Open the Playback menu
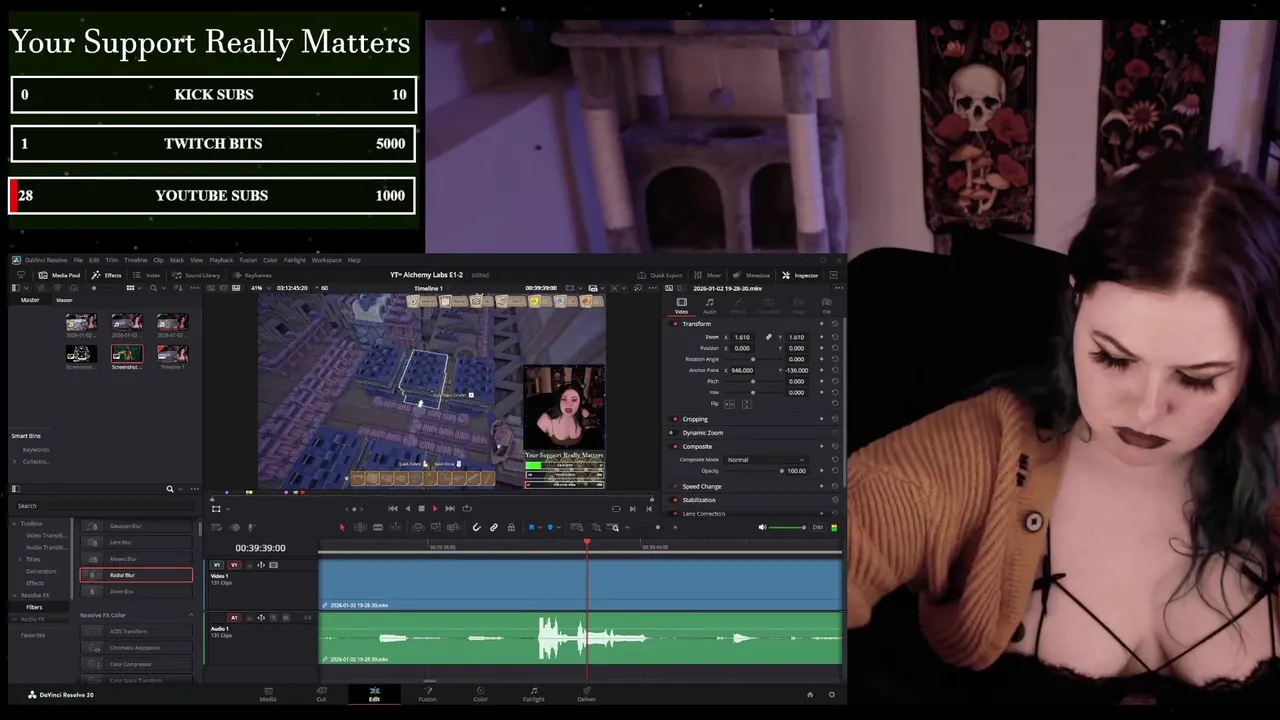This screenshot has height=720, width=1280. [x=221, y=260]
